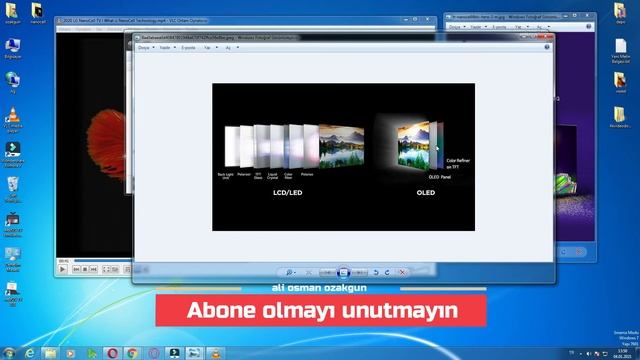The width and height of the screenshot is (640, 360).
Task: Play the video in VLC
Action: pyautogui.click(x=62, y=269)
